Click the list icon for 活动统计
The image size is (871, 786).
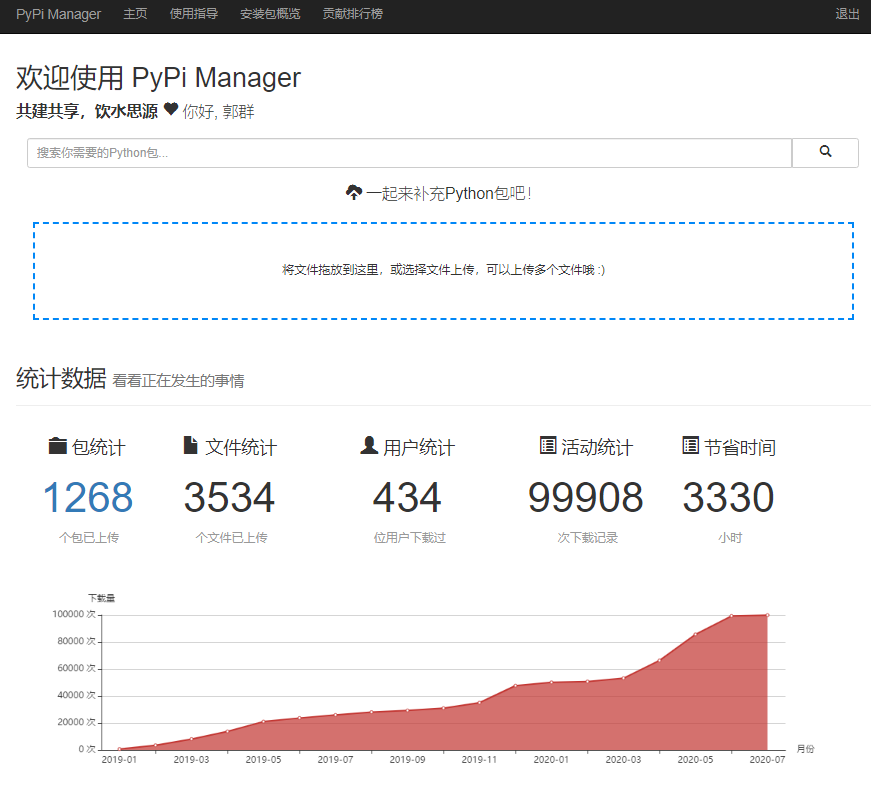(548, 445)
